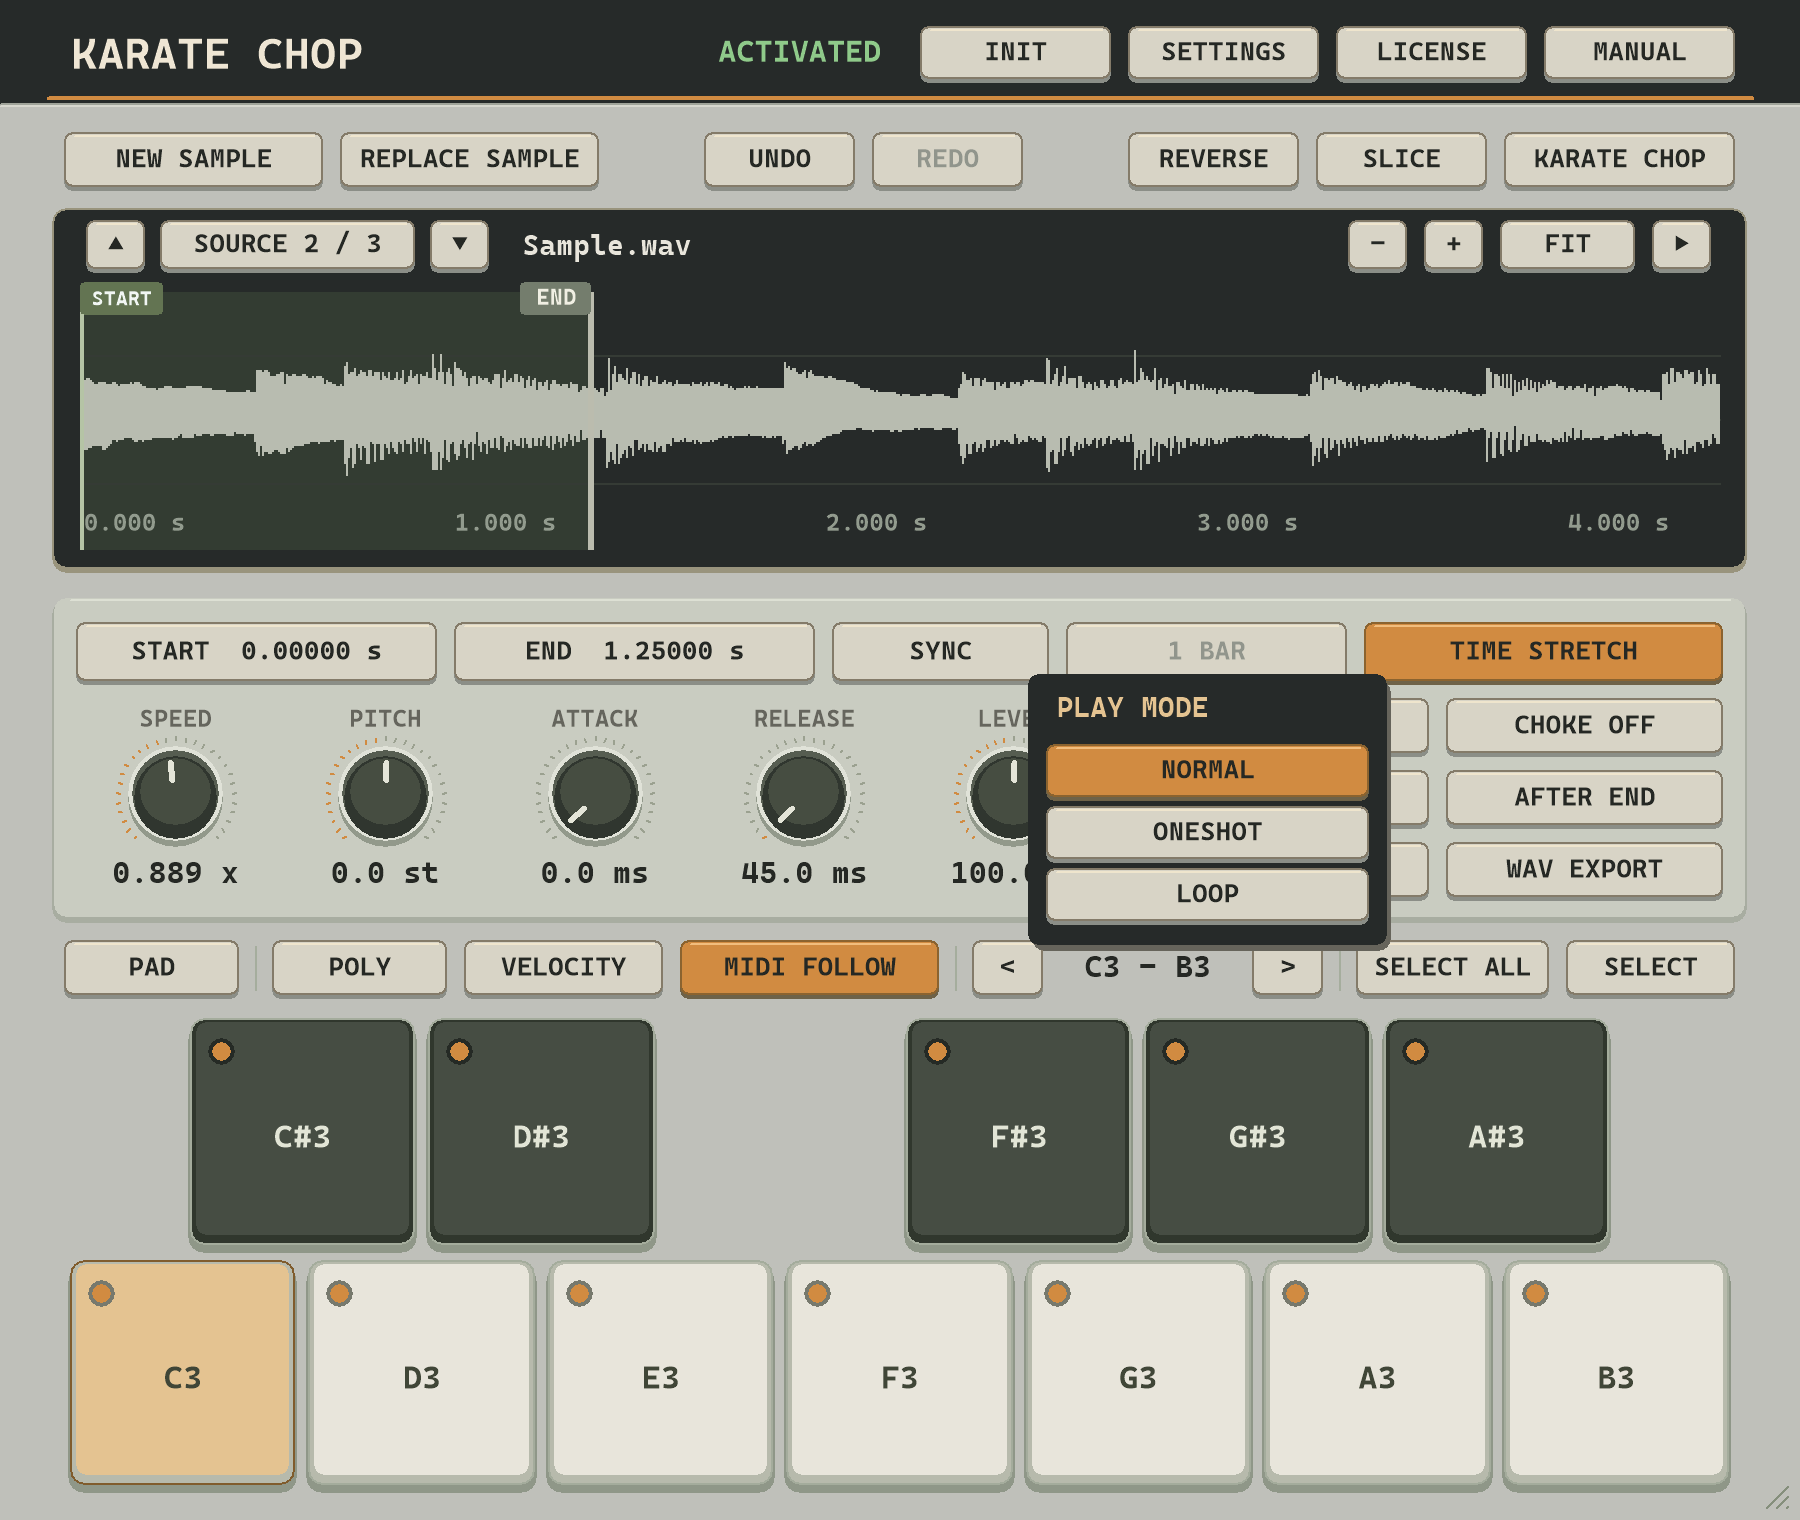Click the B3 pad indicator dot
This screenshot has height=1520, width=1800.
click(x=1535, y=1293)
